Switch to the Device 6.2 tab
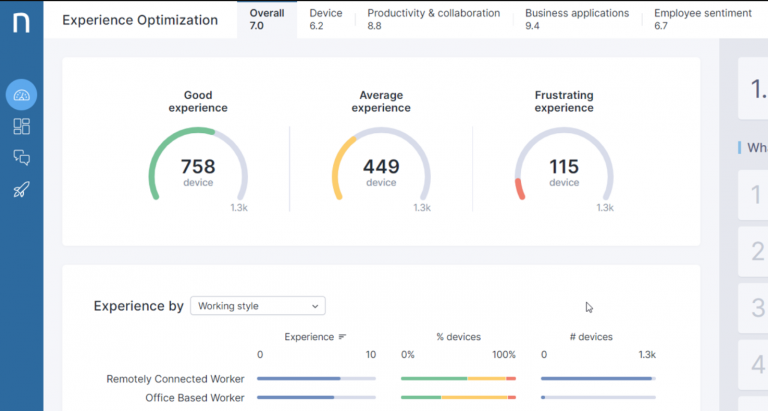 326,20
